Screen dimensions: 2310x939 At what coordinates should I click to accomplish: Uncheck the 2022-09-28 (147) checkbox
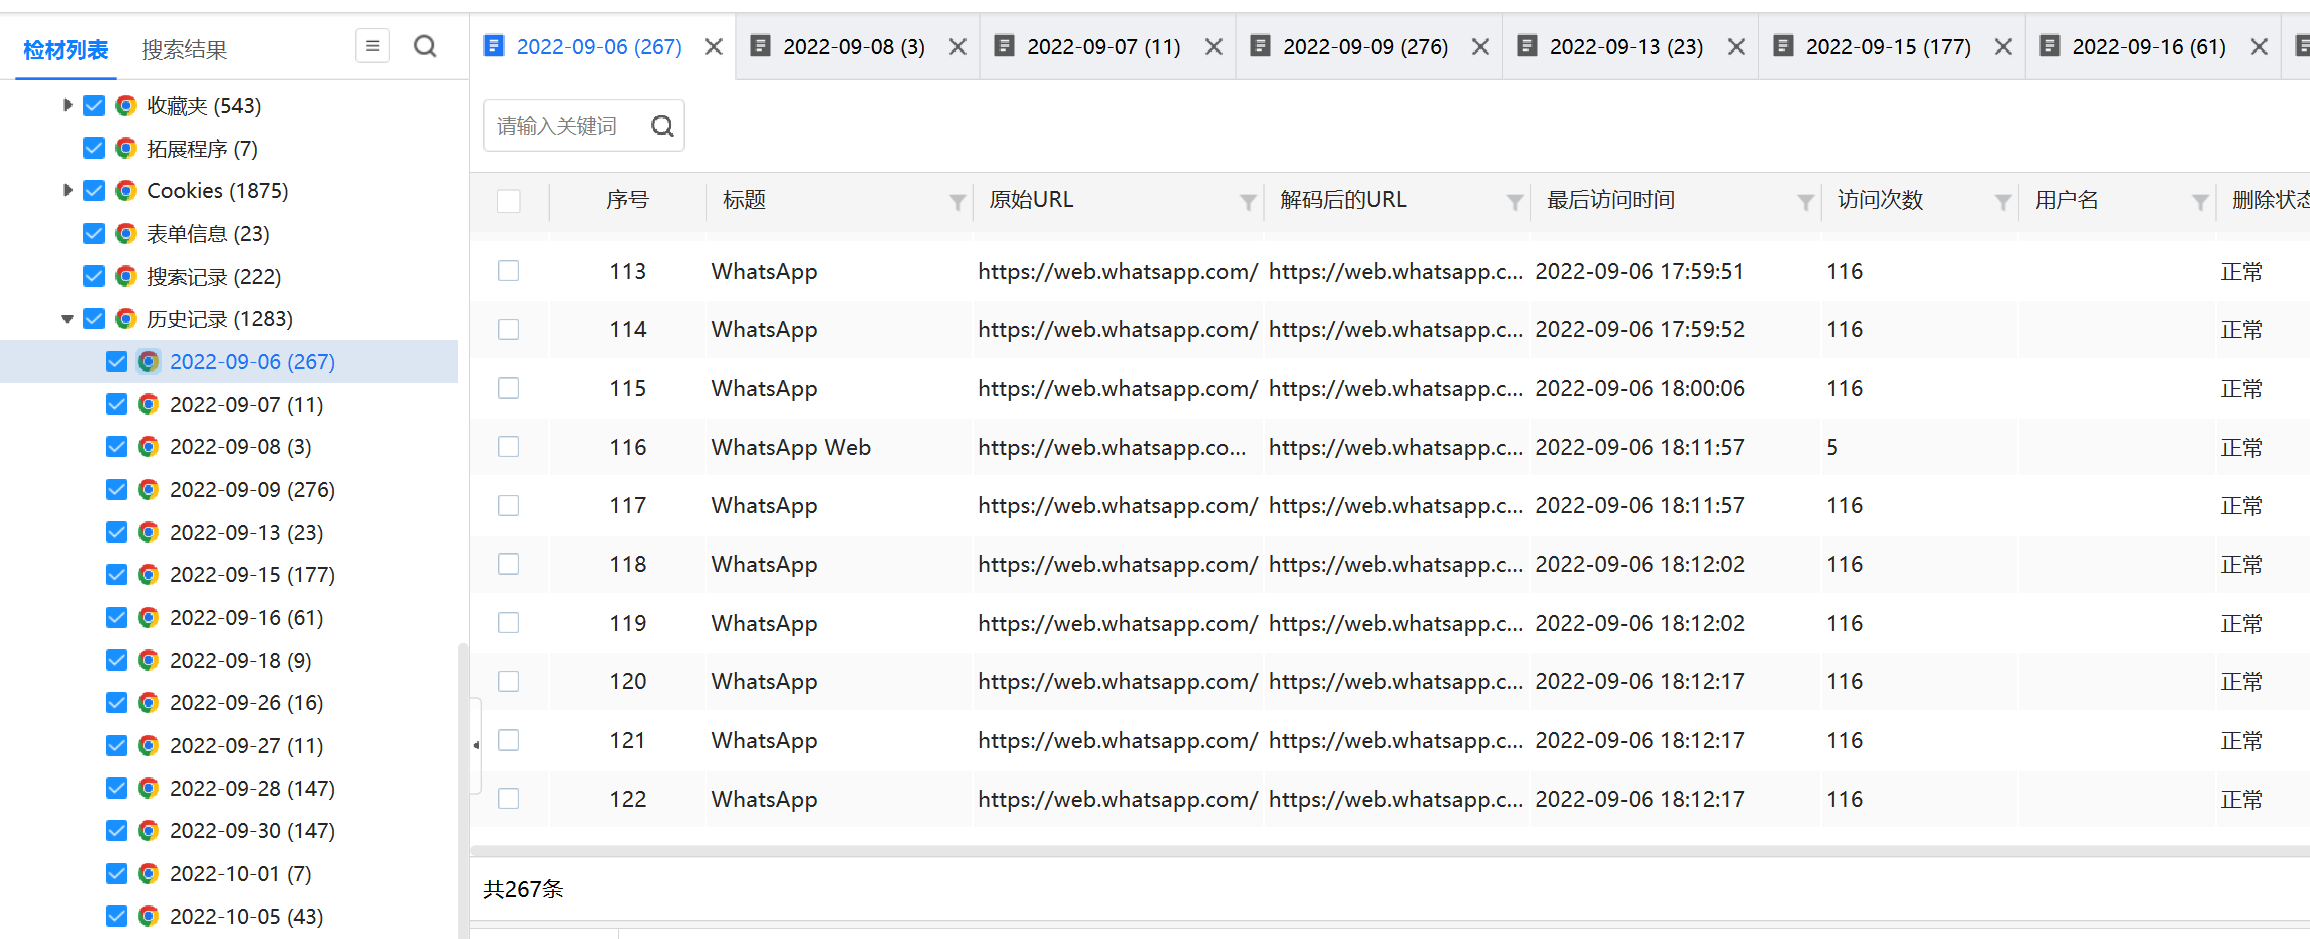point(117,788)
